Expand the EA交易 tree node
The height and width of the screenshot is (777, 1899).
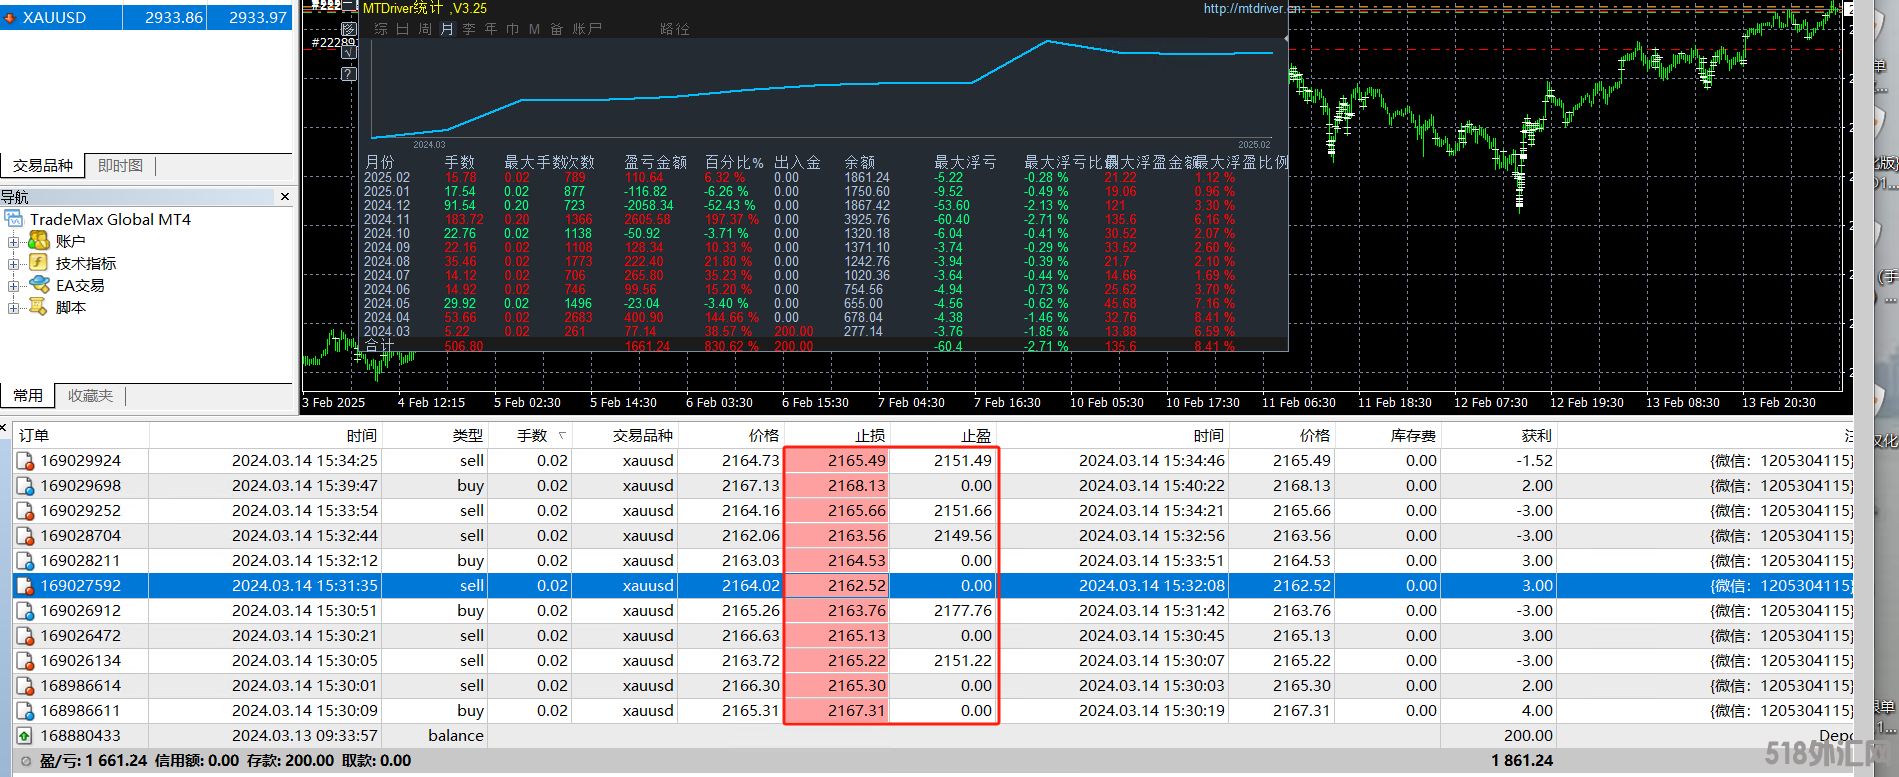[14, 285]
